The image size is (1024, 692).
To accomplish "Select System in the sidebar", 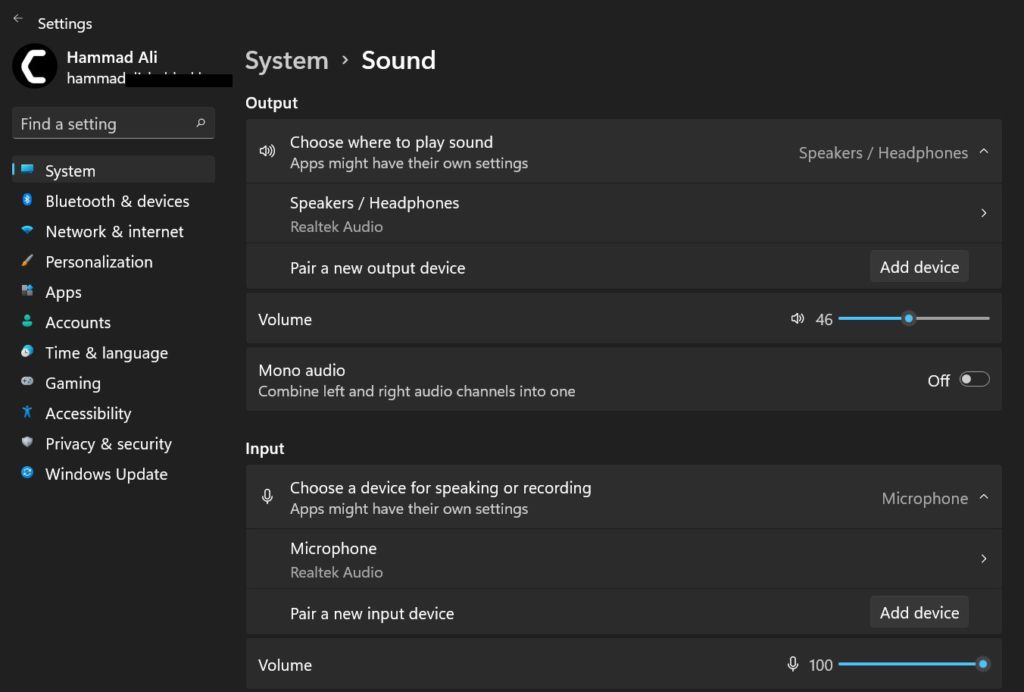I will tap(72, 170).
